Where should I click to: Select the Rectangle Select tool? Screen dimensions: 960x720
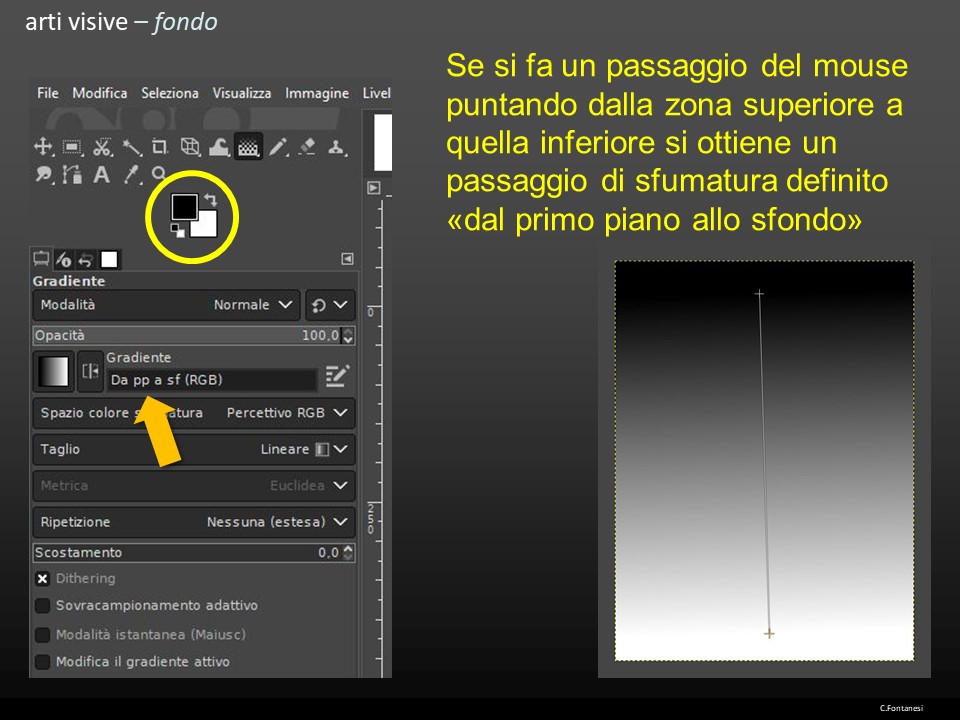[x=72, y=147]
